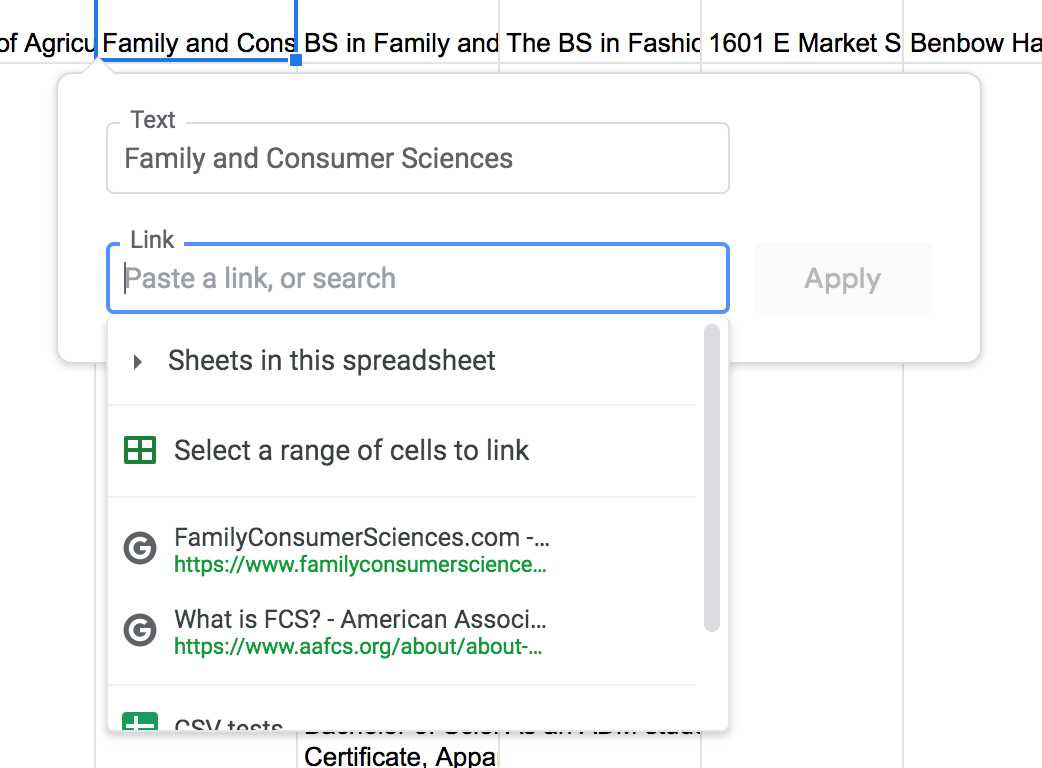This screenshot has width=1042, height=768.
Task: Click the green select-range grid icon
Action: (140, 450)
